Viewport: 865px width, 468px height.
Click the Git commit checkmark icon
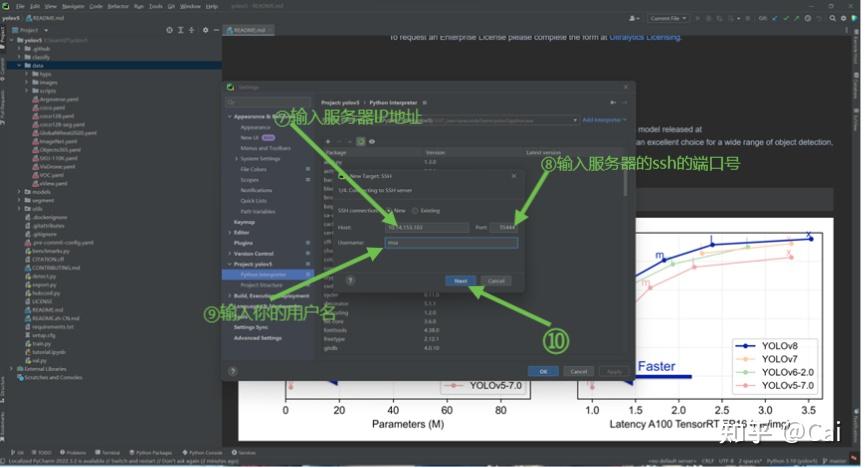(x=786, y=18)
